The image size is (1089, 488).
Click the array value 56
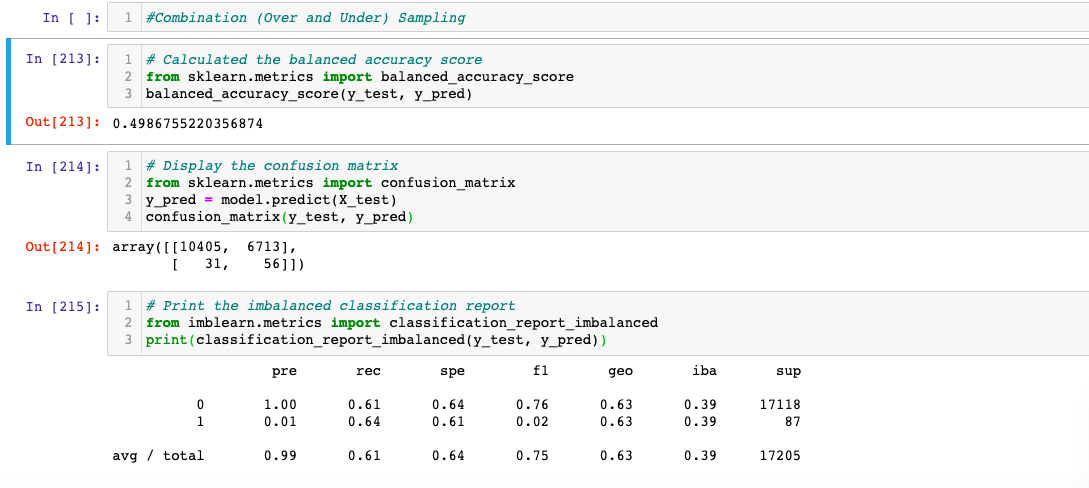(271, 264)
